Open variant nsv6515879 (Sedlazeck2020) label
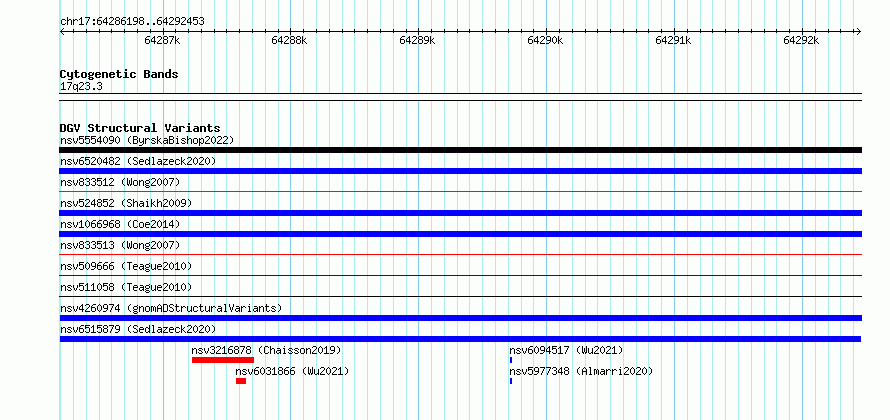The height and width of the screenshot is (420, 890). [138, 329]
